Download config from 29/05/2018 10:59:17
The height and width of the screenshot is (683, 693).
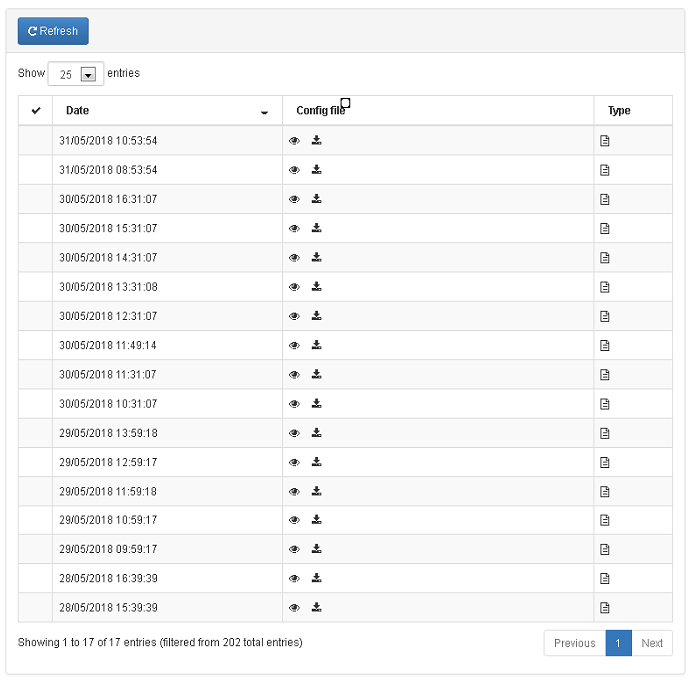point(316,519)
